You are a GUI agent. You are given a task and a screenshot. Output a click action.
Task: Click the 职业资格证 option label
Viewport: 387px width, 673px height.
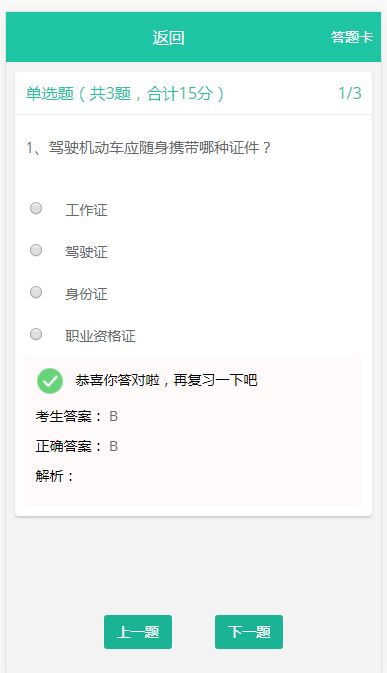pyautogui.click(x=100, y=336)
